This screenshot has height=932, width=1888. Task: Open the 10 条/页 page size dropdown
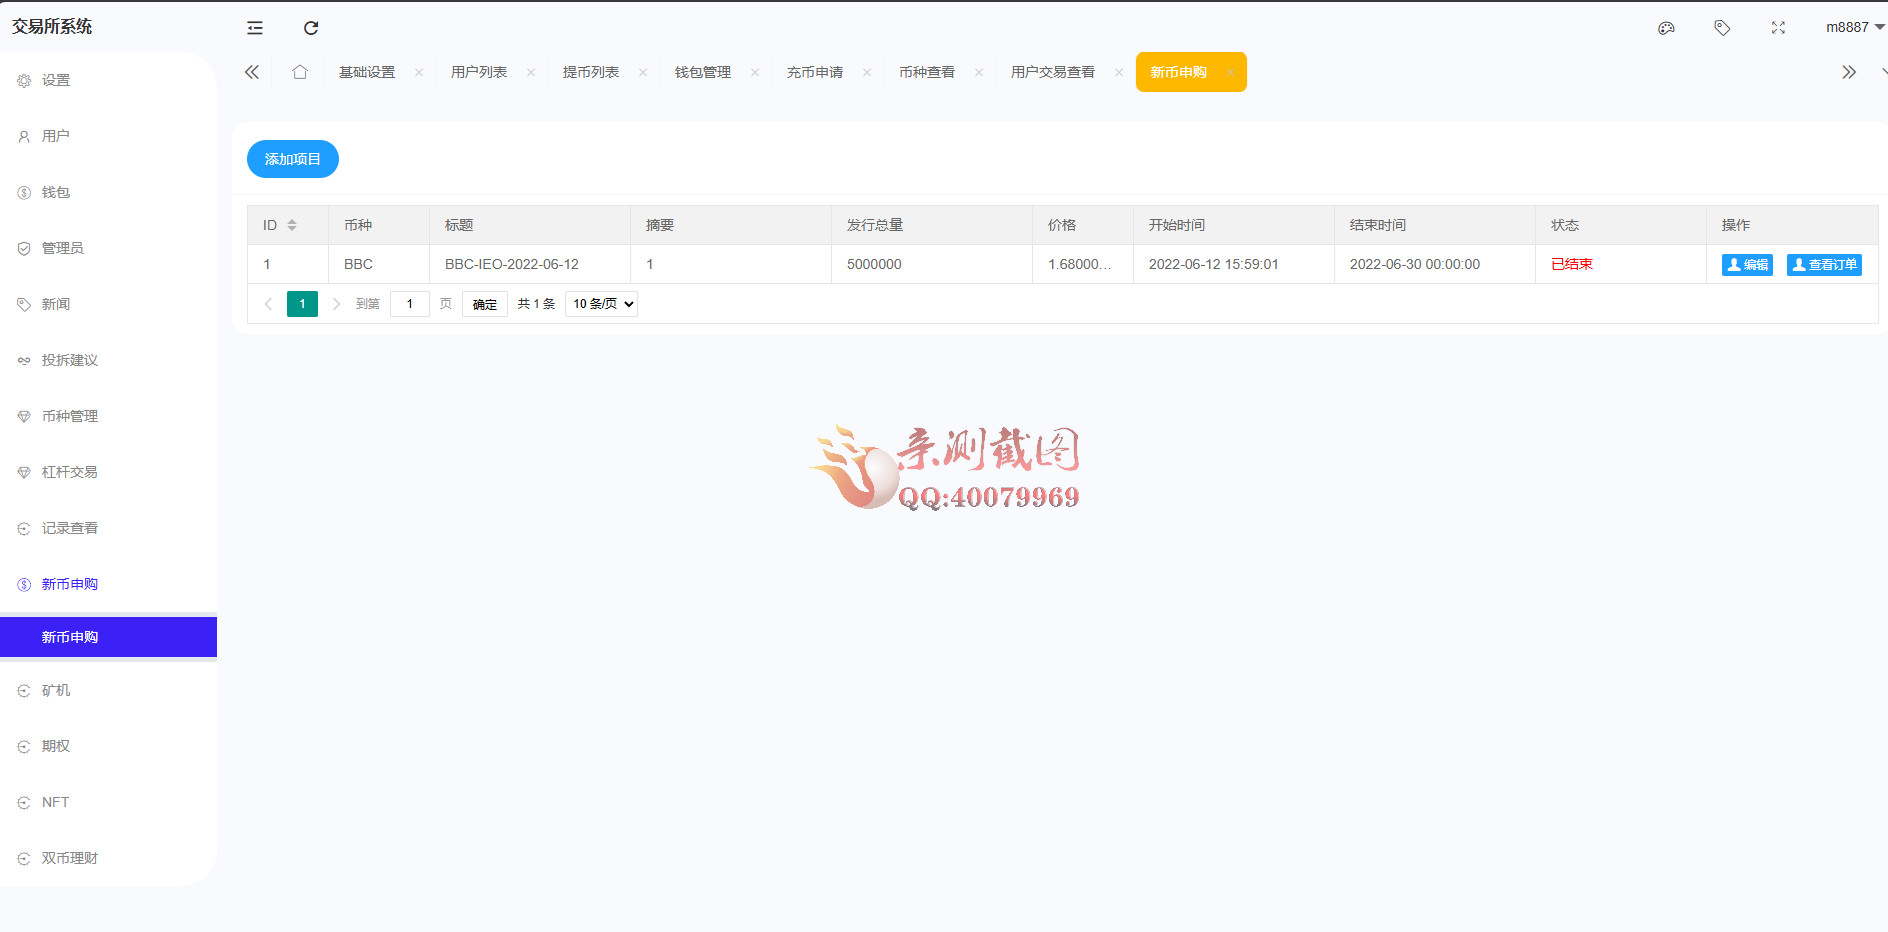pyautogui.click(x=601, y=304)
